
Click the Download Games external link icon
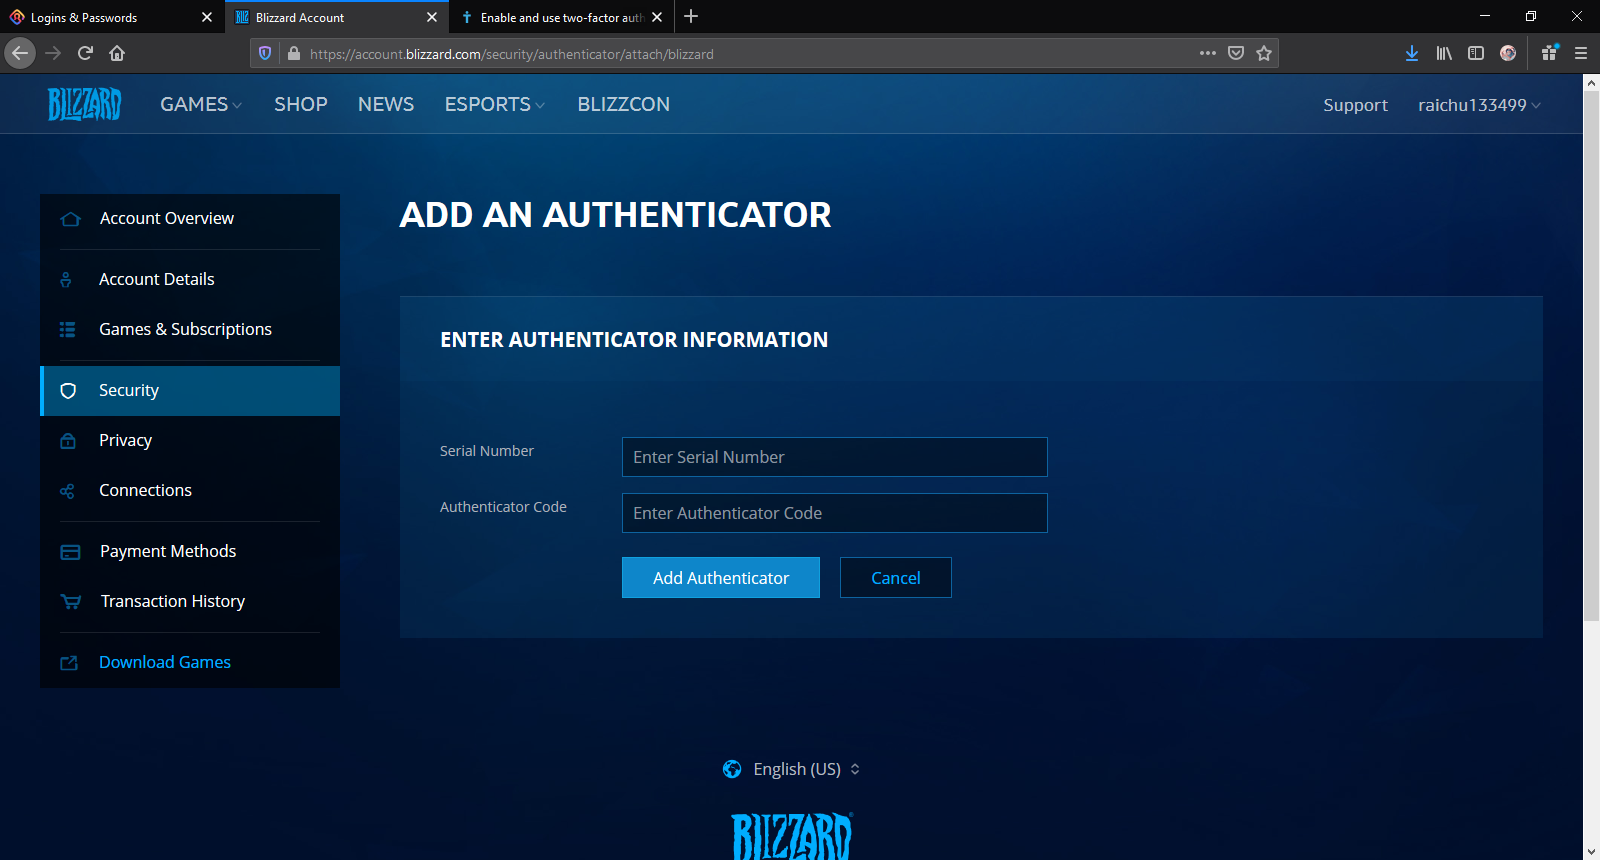tap(69, 663)
